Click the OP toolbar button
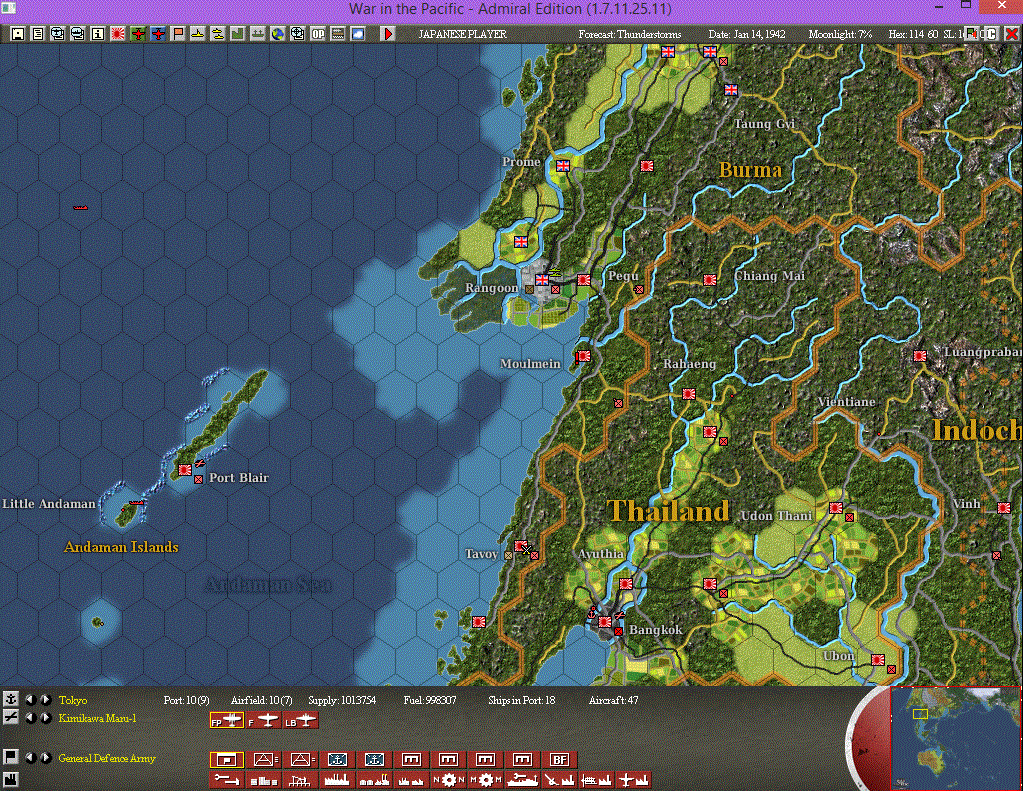This screenshot has width=1023, height=791. [x=318, y=34]
